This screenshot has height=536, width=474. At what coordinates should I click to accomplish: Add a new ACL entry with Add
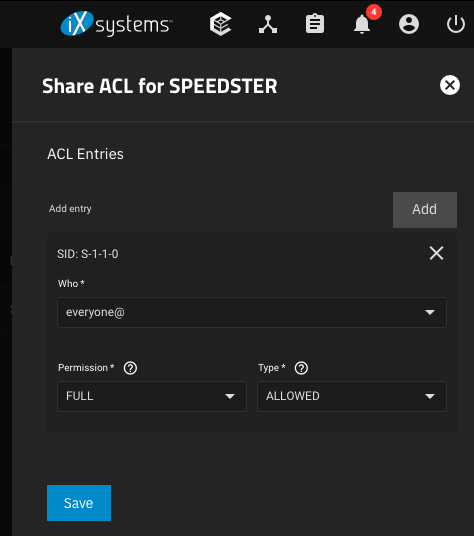click(x=425, y=210)
